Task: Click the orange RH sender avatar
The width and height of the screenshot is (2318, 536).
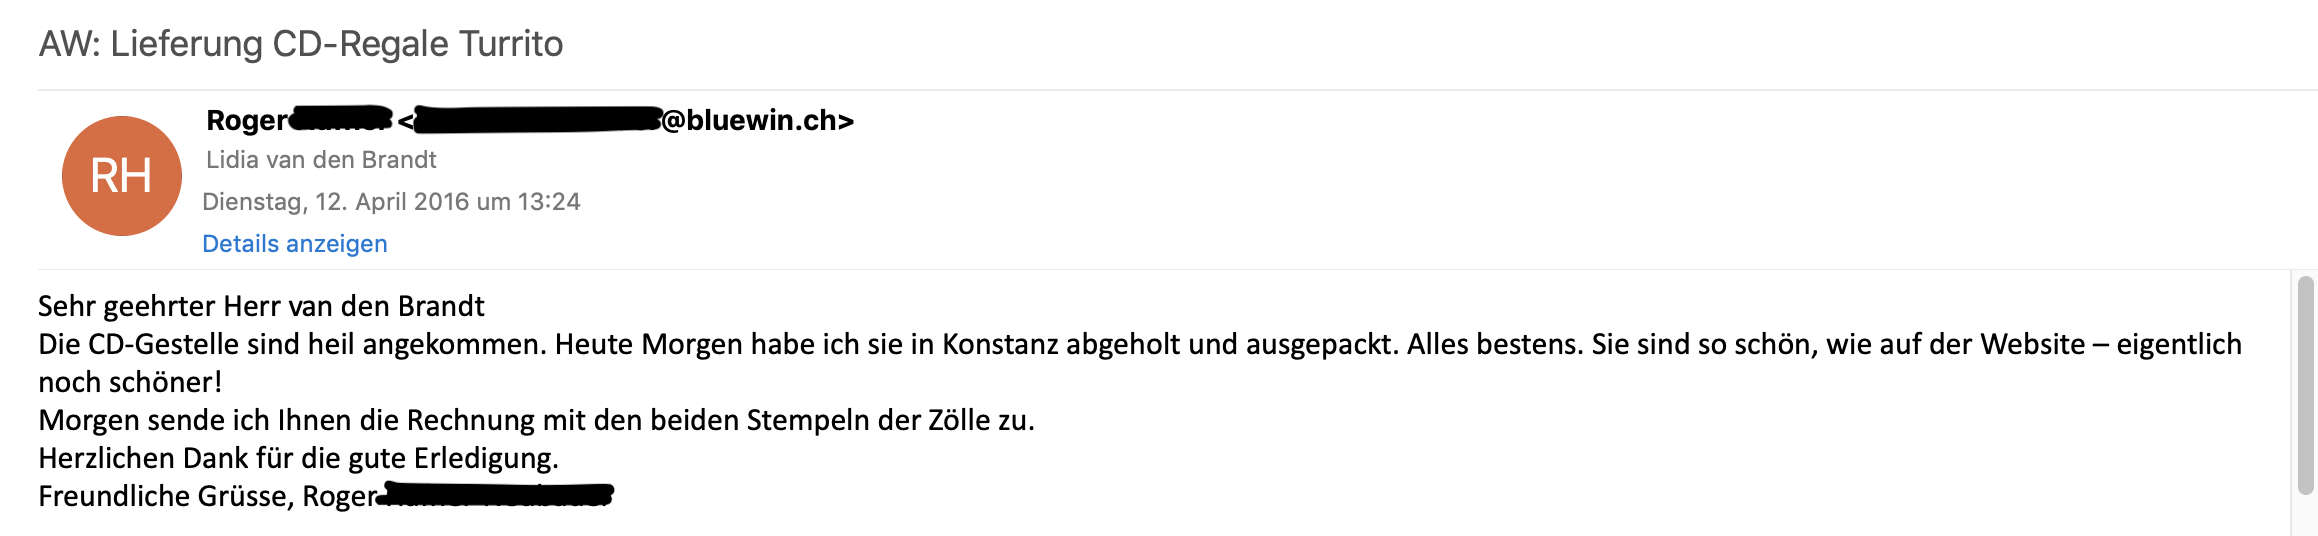Action: [121, 176]
